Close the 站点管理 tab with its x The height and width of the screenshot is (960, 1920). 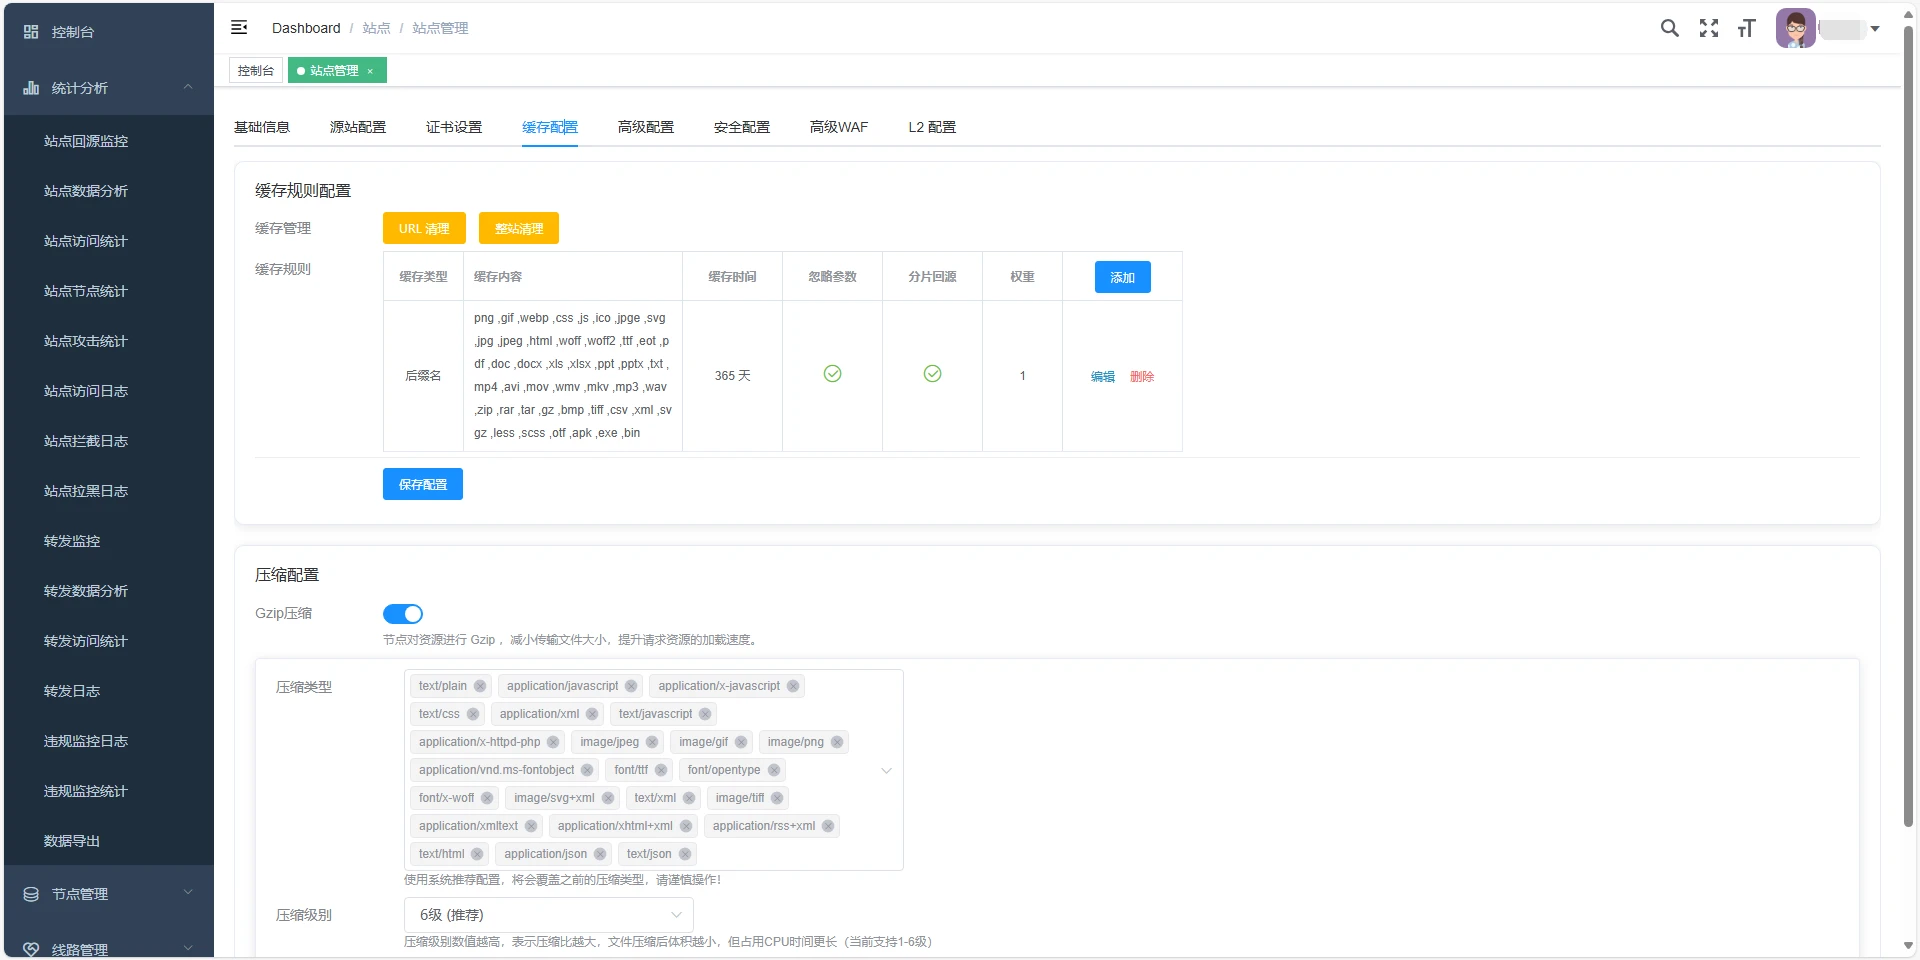[370, 71]
